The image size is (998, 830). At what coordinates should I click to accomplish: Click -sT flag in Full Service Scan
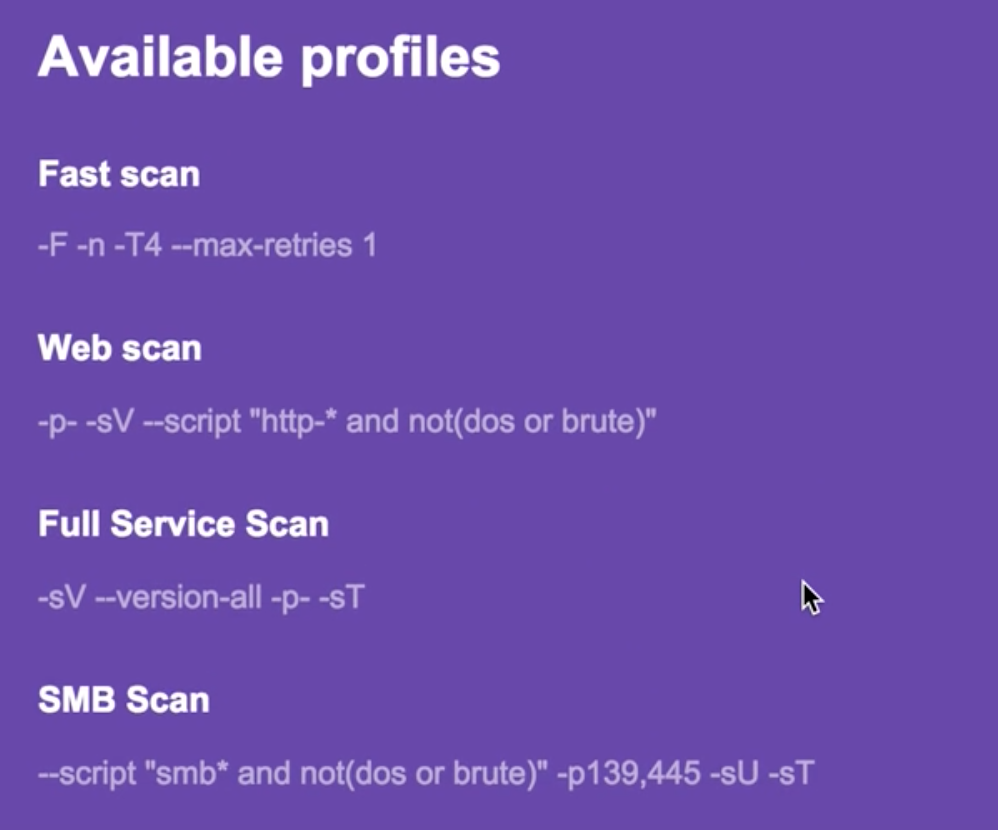coord(342,598)
